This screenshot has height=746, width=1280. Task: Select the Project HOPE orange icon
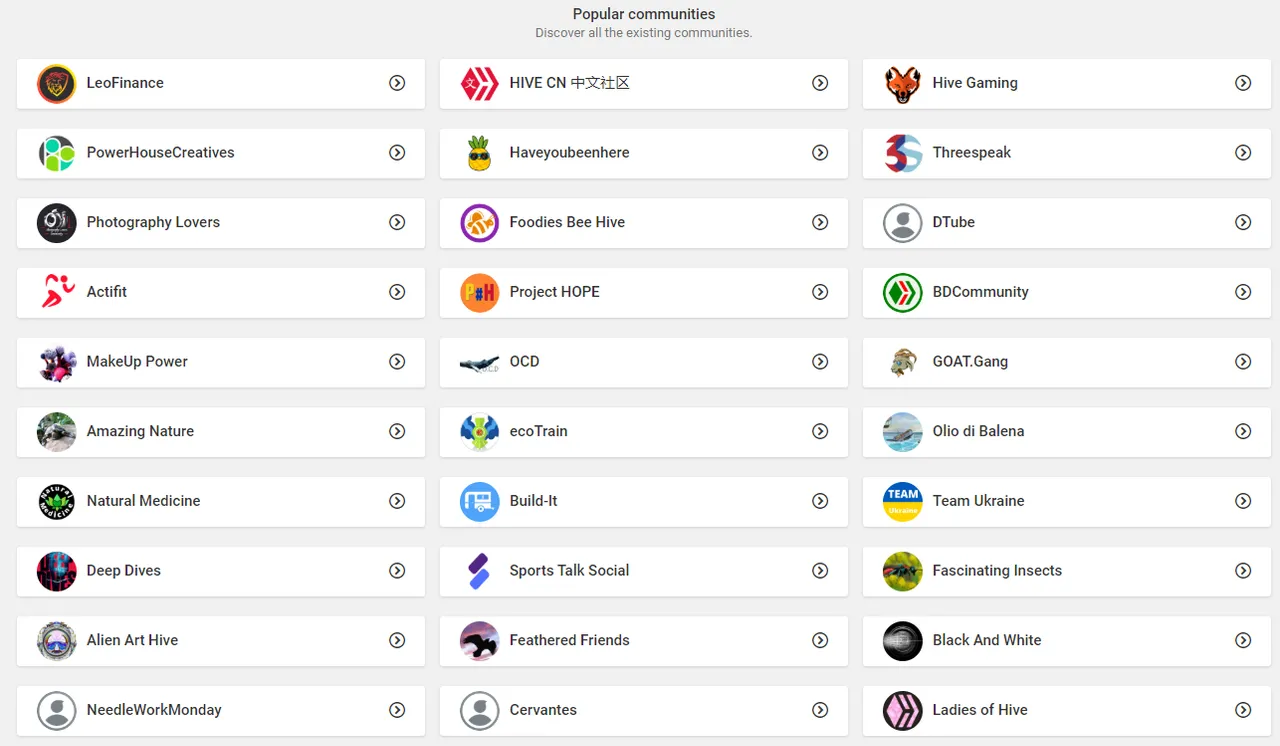[x=480, y=292]
